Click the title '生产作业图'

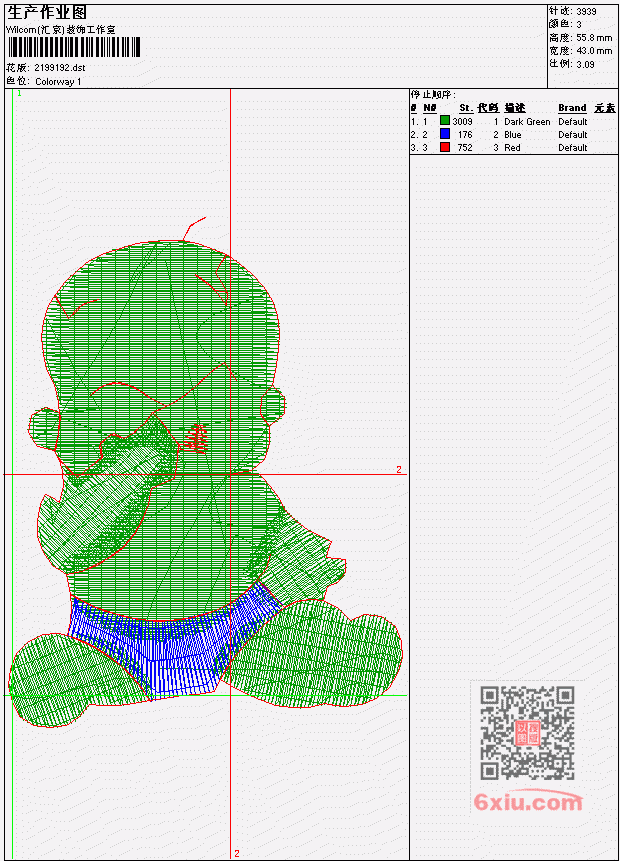[x=47, y=13]
